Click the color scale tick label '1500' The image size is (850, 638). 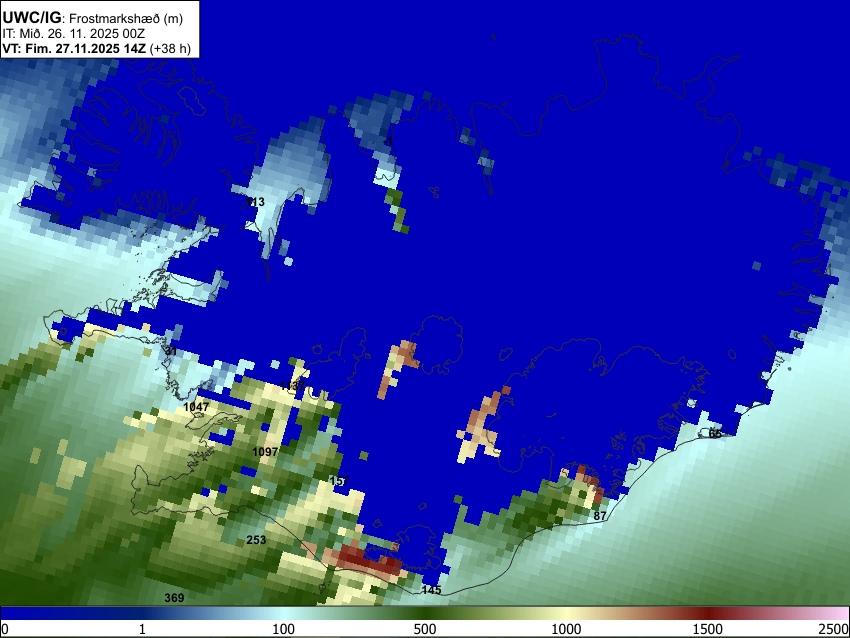[x=707, y=629]
